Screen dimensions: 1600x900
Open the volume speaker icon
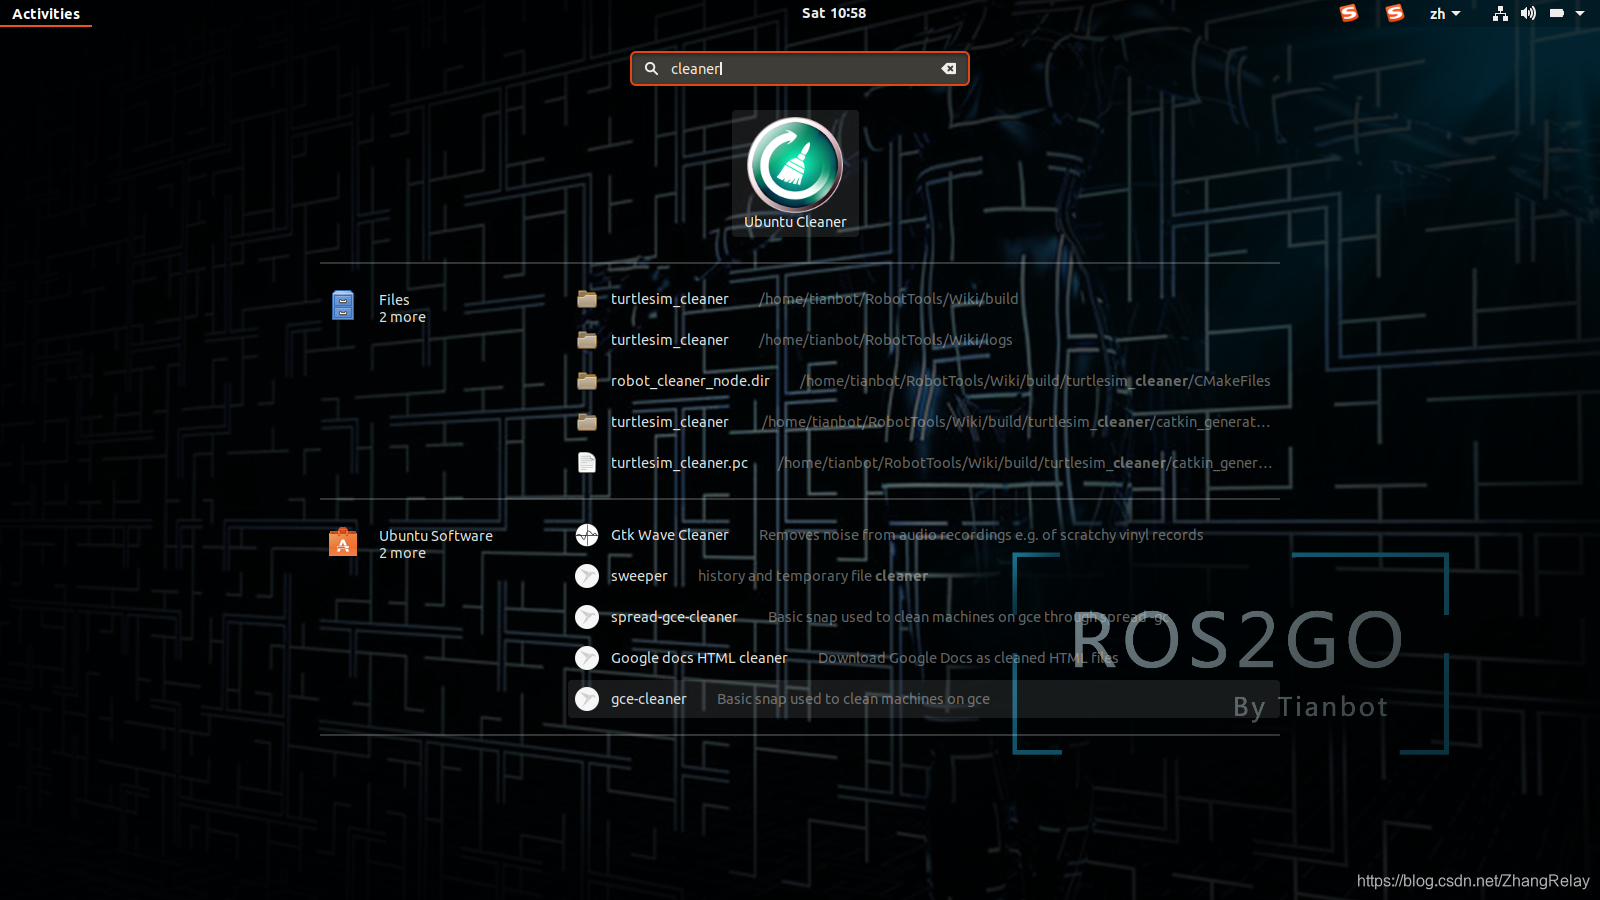click(x=1528, y=13)
